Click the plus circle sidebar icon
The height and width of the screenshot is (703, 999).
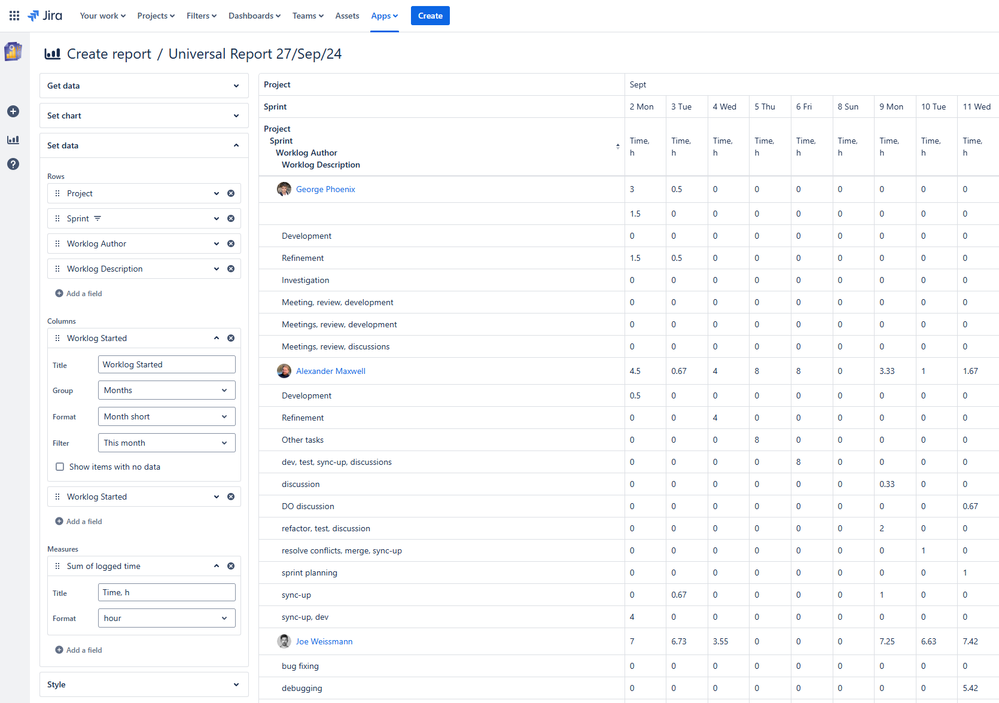(x=13, y=112)
